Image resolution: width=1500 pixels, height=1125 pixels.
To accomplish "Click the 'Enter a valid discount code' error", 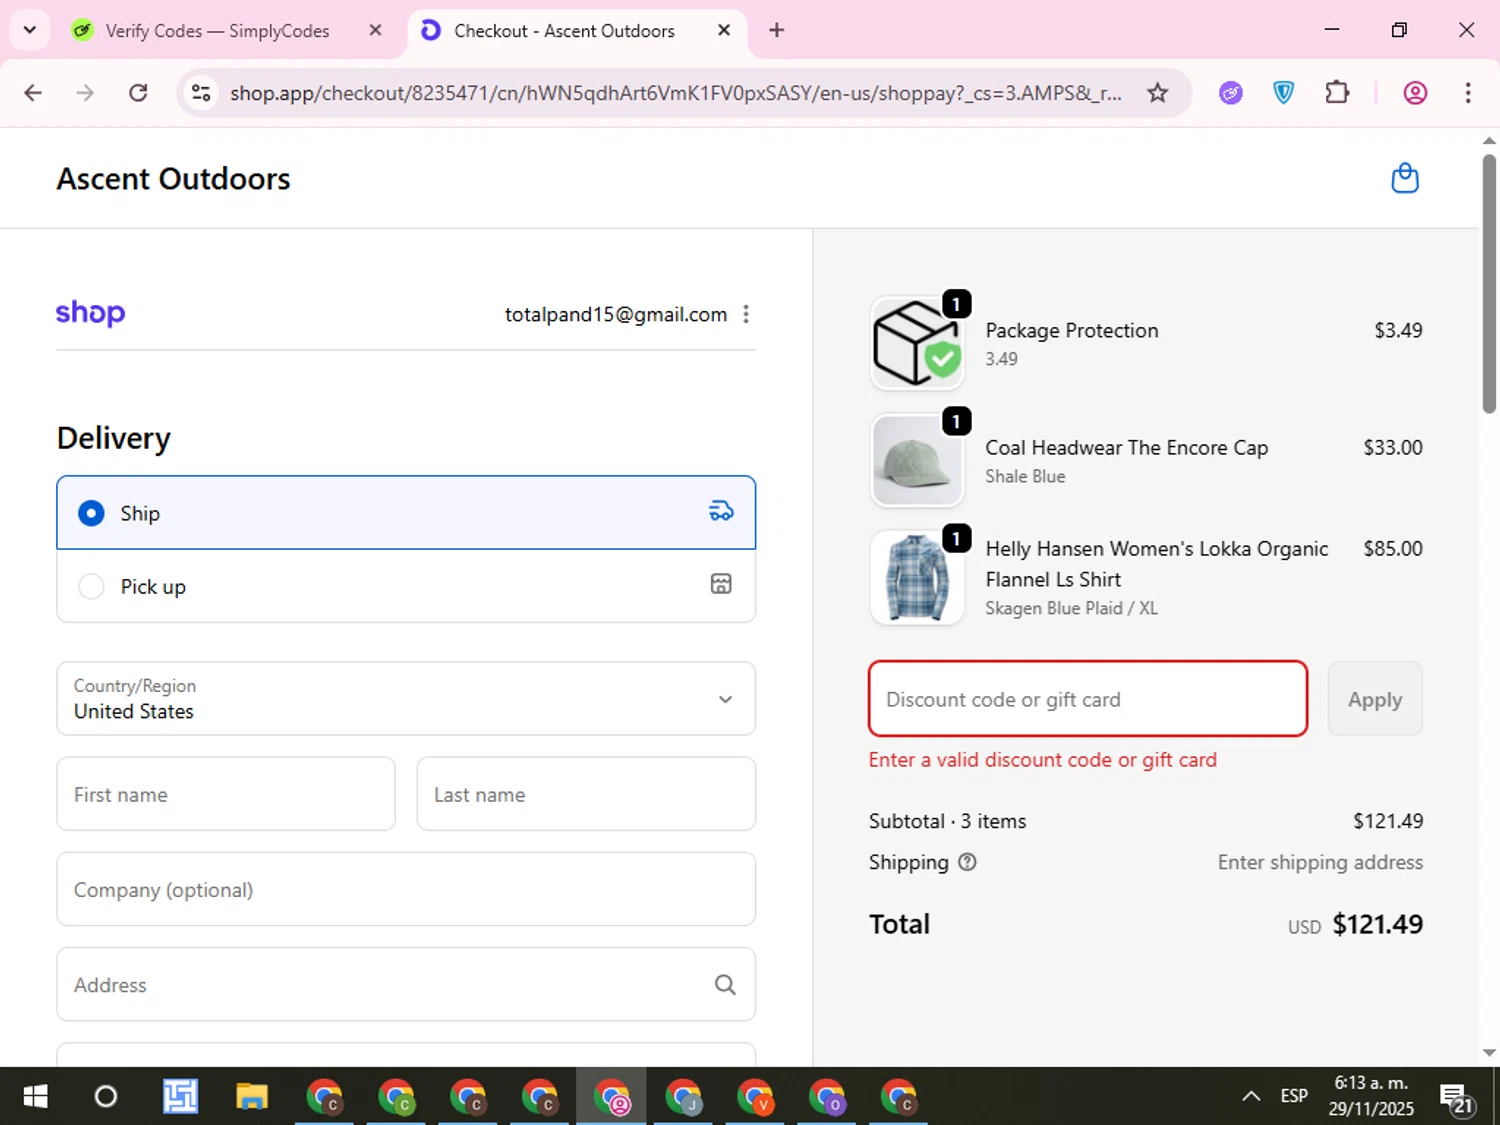I will pyautogui.click(x=1042, y=760).
